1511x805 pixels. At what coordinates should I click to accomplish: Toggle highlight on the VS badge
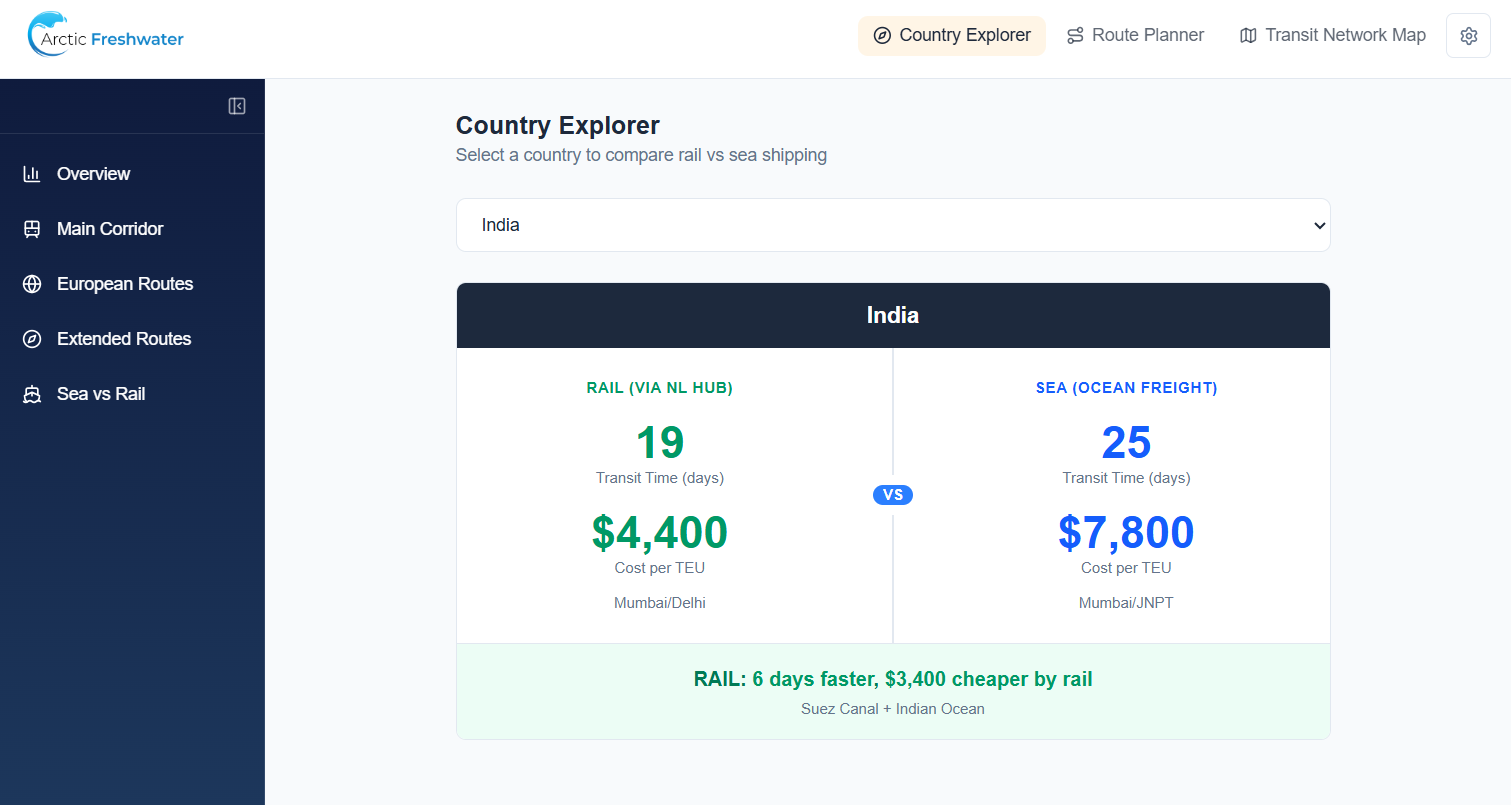892,494
